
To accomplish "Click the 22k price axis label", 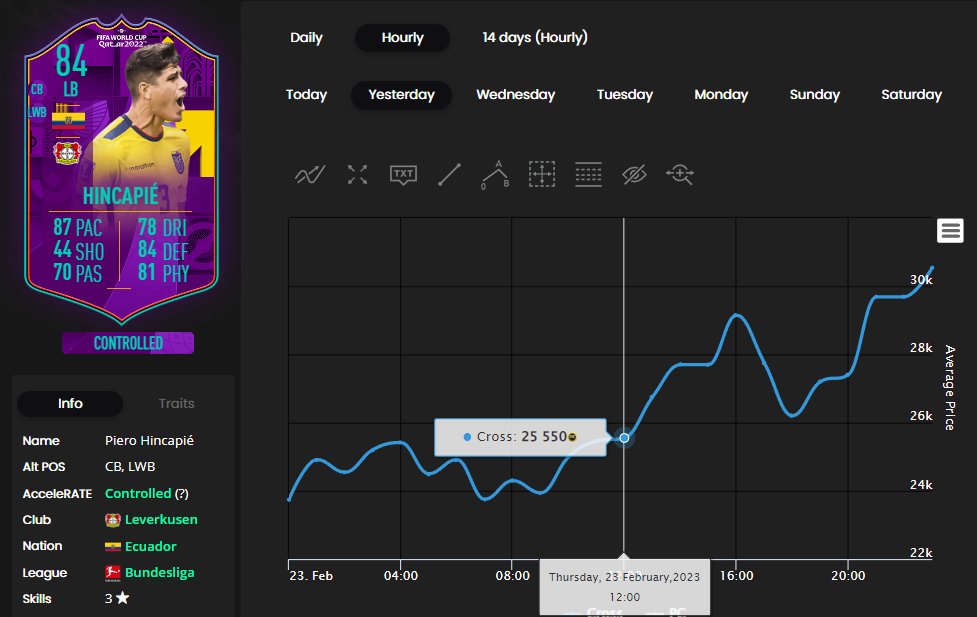I will (x=921, y=553).
